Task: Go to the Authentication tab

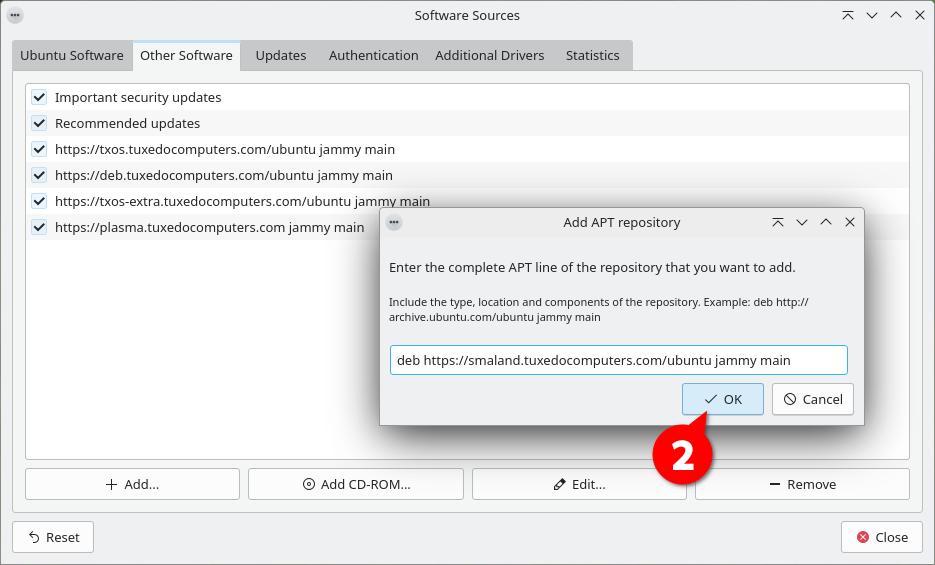Action: tap(373, 55)
